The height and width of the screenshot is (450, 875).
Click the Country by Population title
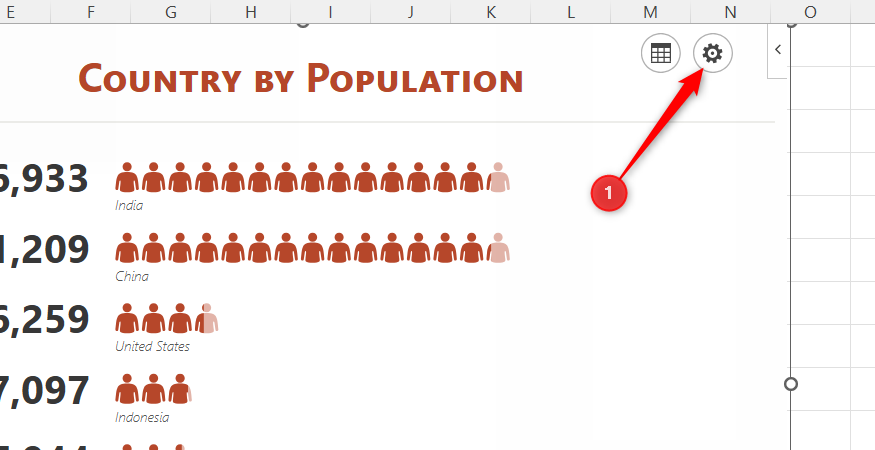click(301, 78)
